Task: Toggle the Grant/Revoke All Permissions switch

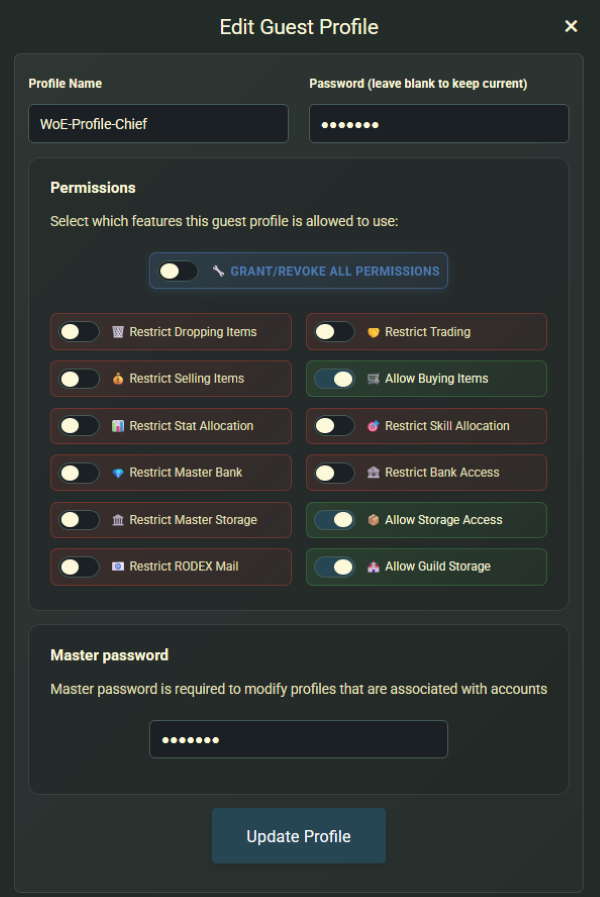Action: (x=178, y=270)
